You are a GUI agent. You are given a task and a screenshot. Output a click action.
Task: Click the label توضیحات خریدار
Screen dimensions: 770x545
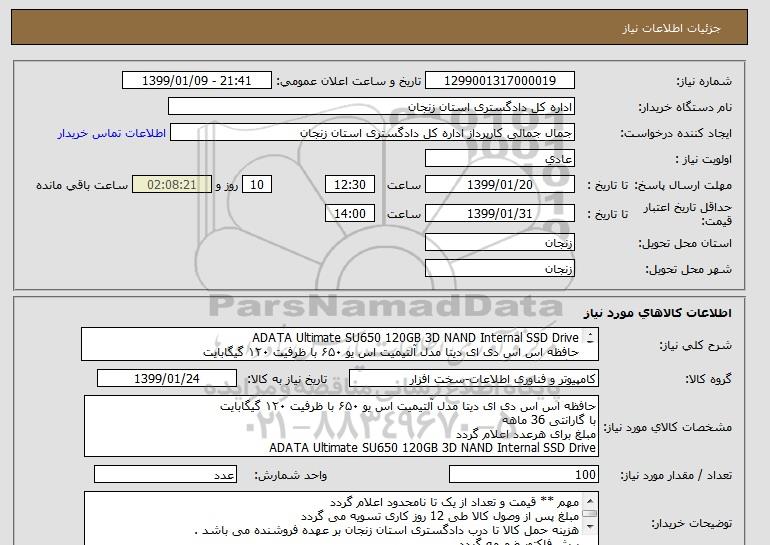pos(691,524)
